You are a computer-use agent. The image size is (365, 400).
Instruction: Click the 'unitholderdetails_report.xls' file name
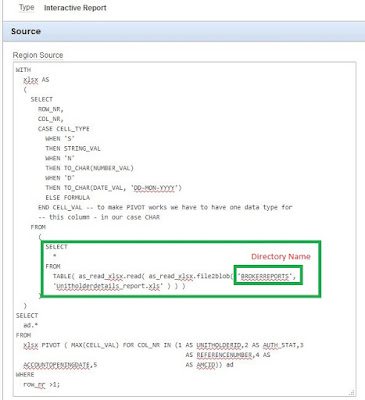pyautogui.click(x=108, y=286)
